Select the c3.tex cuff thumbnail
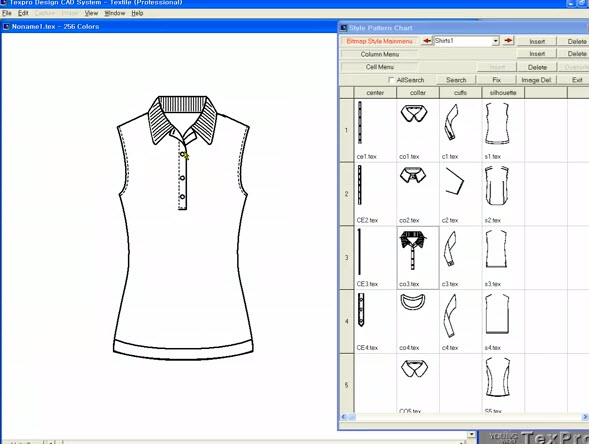 click(450, 249)
